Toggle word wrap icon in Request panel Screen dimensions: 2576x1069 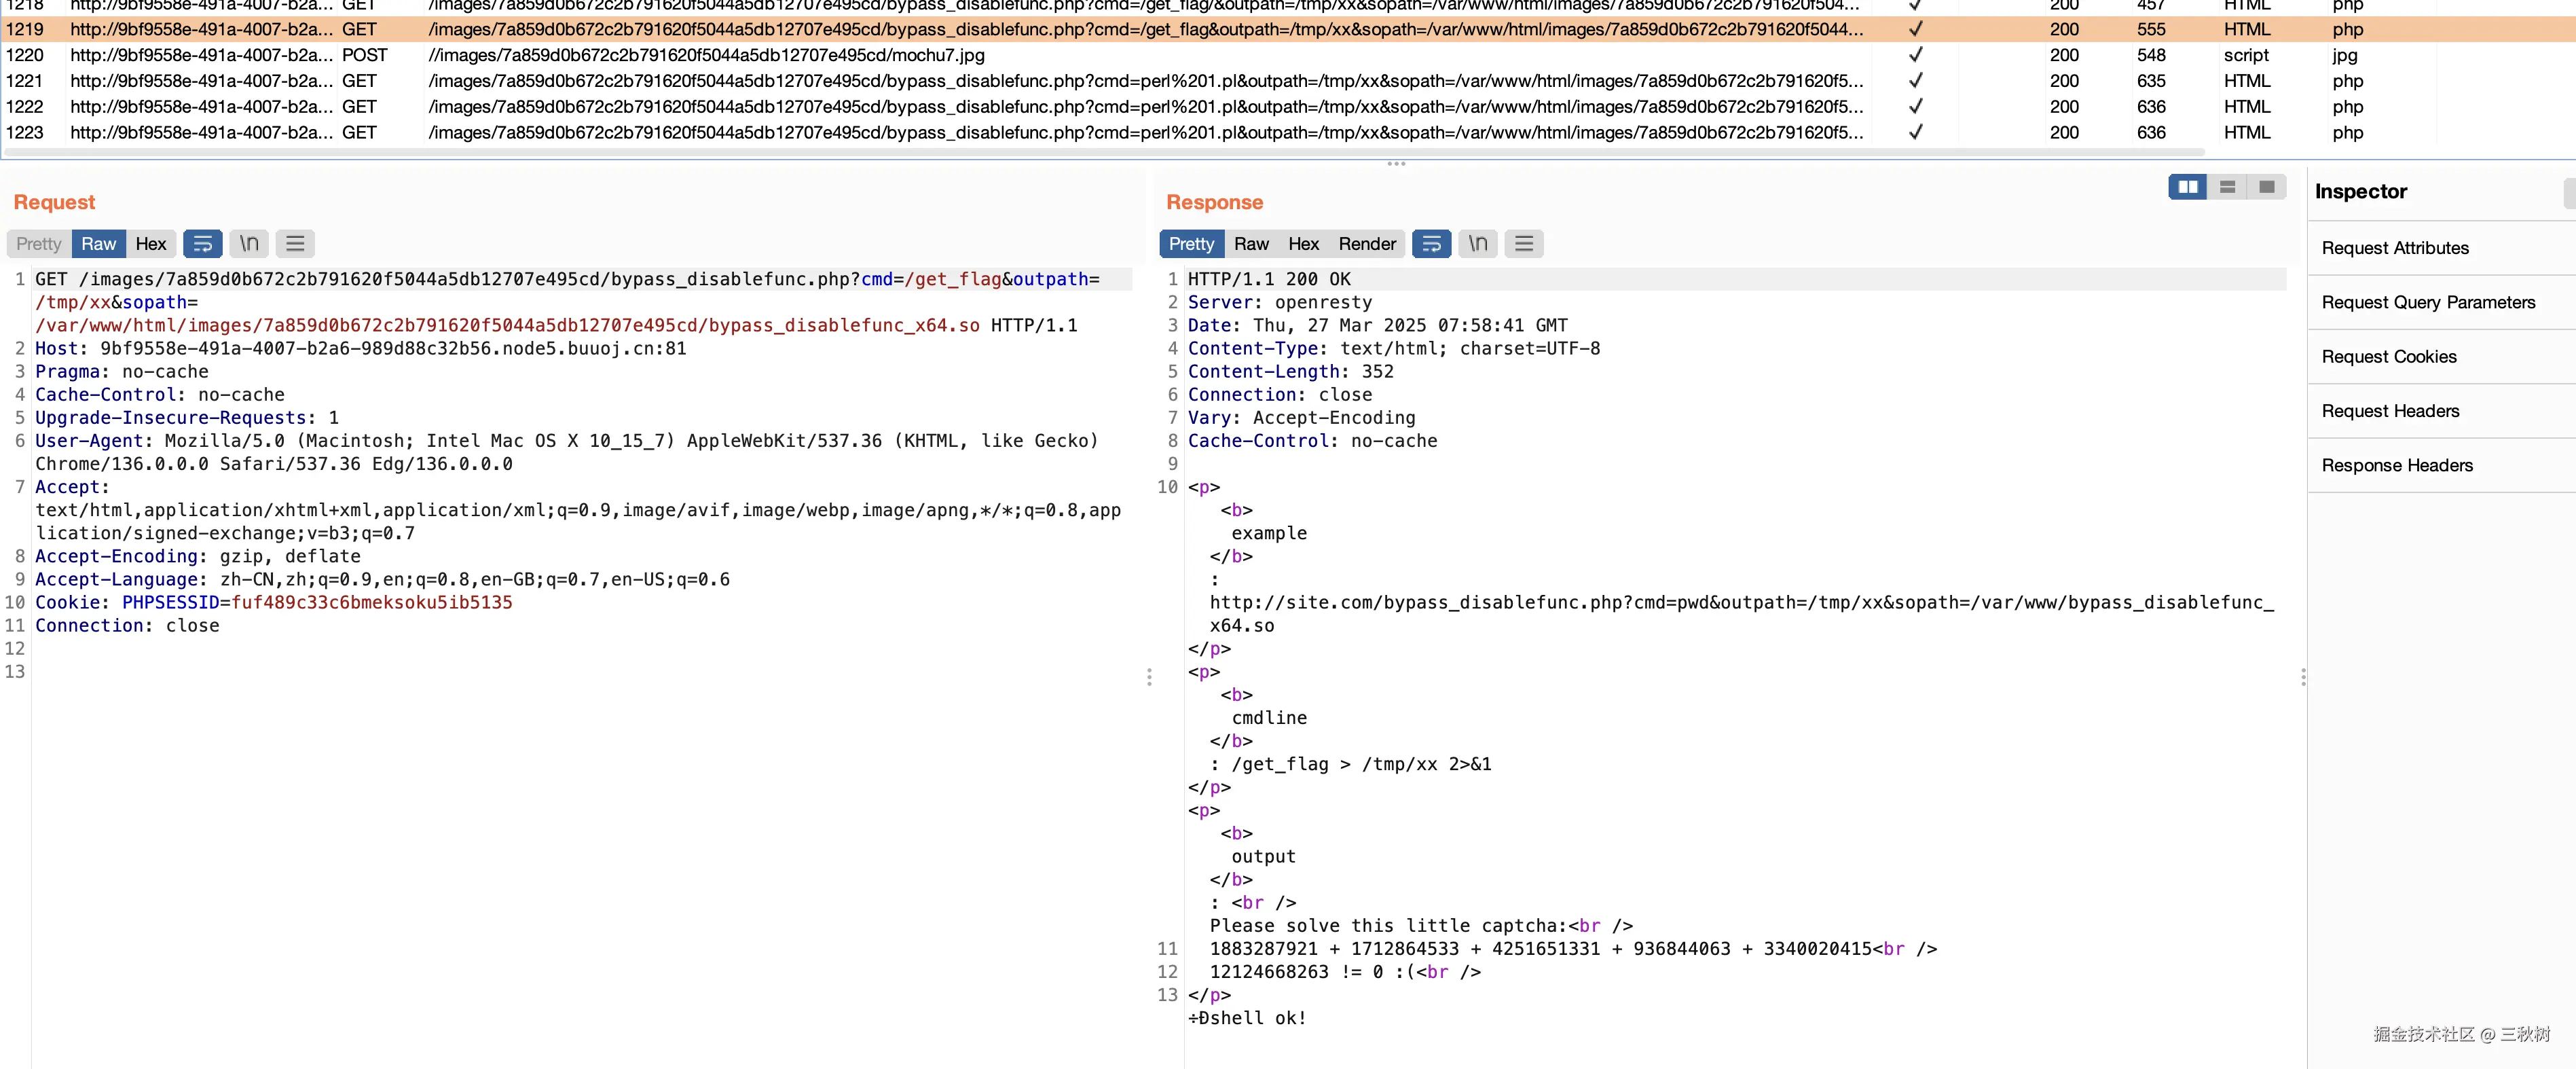202,244
